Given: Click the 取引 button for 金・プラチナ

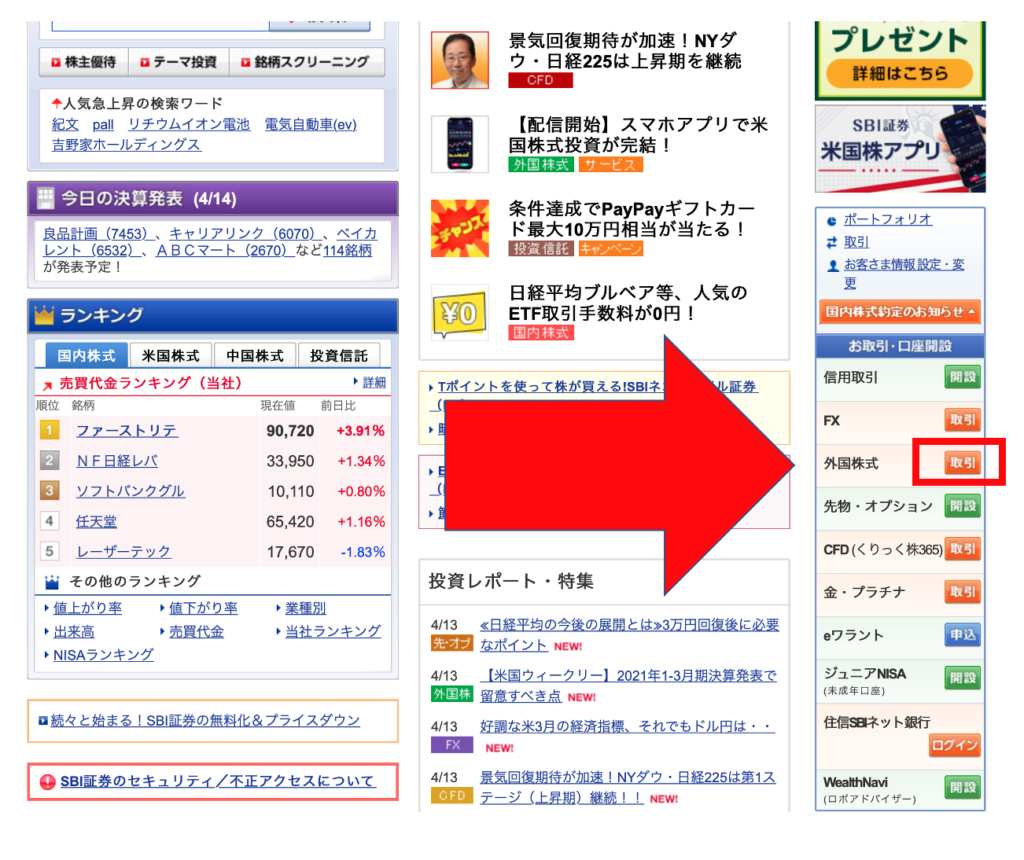Looking at the screenshot, I should [x=963, y=592].
